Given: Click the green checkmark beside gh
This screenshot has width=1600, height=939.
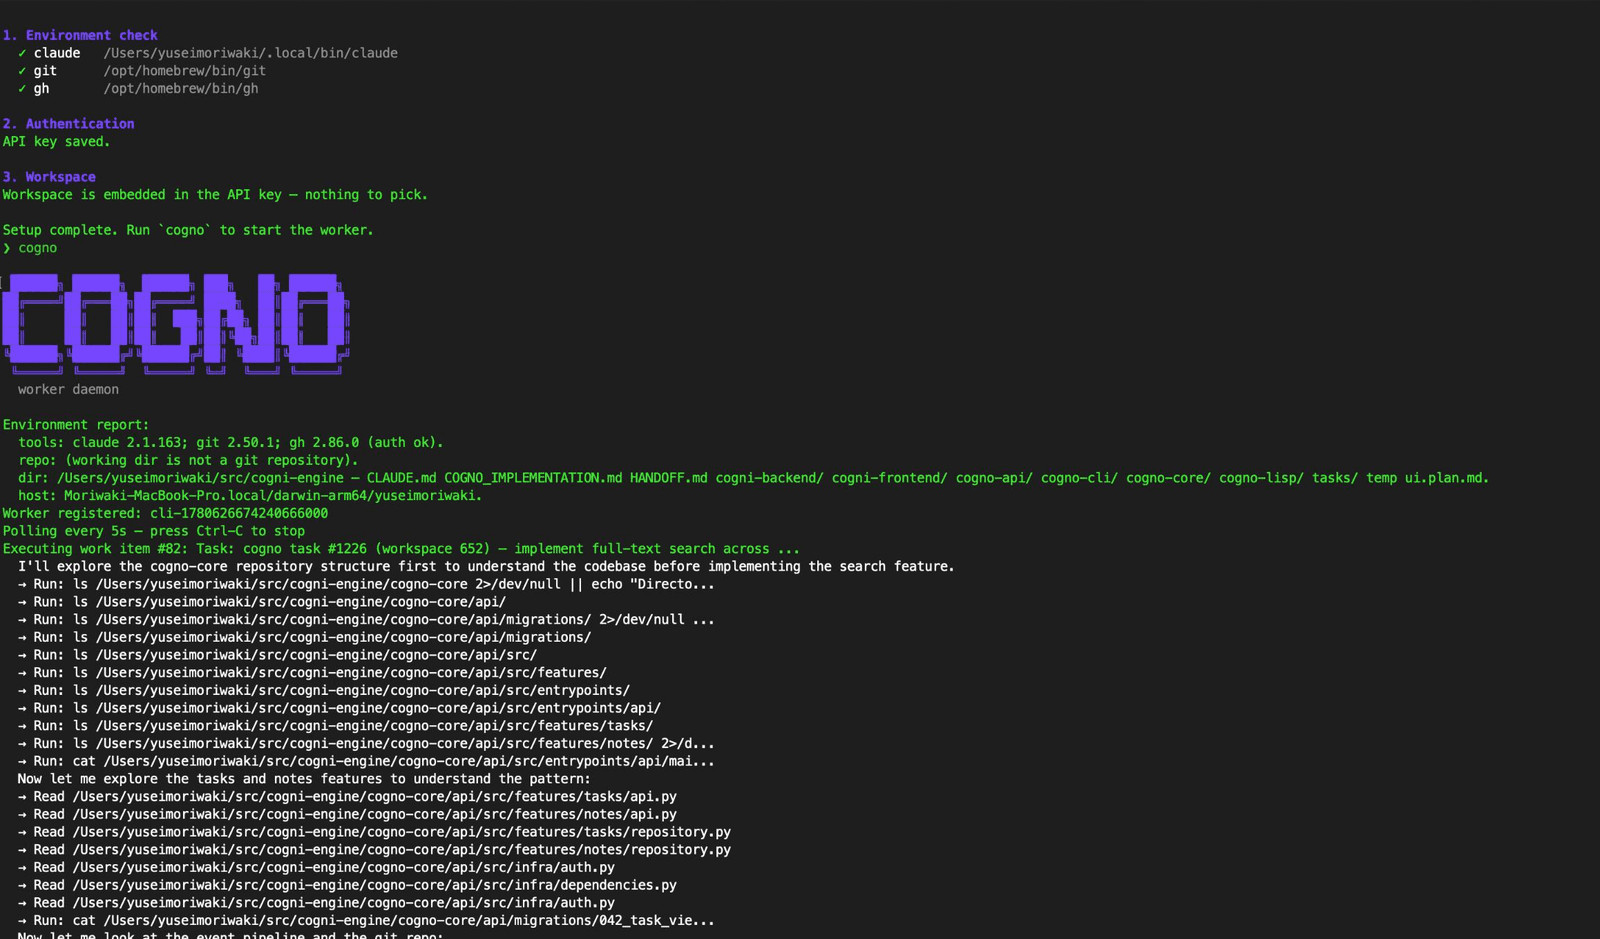Looking at the screenshot, I should (x=22, y=89).
